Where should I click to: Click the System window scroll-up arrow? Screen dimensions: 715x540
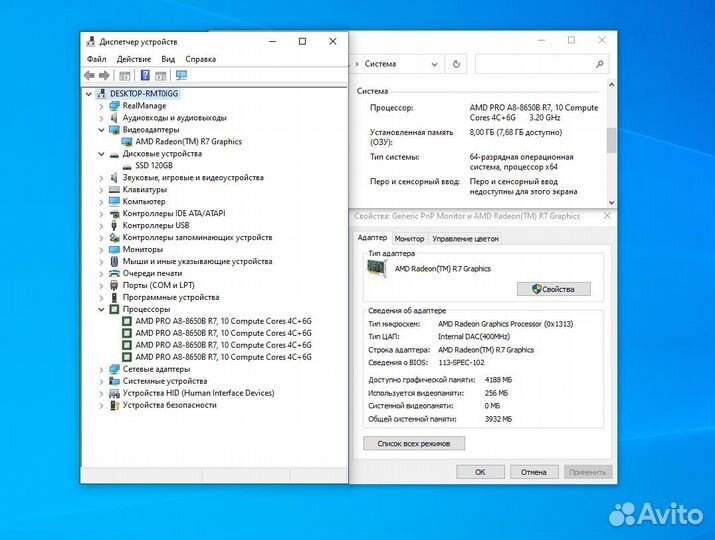tap(611, 85)
